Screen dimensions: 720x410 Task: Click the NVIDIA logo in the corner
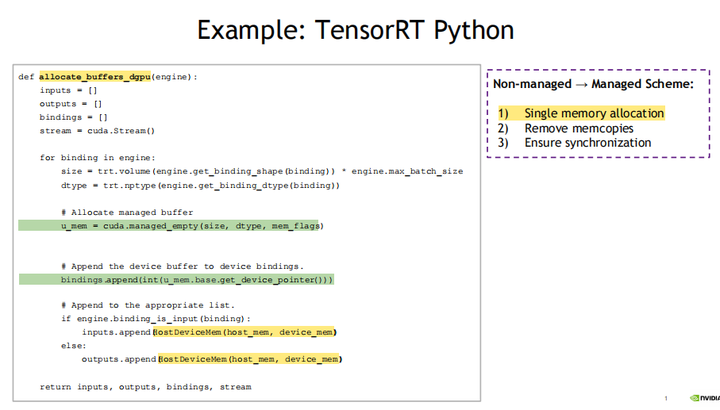[705, 398]
